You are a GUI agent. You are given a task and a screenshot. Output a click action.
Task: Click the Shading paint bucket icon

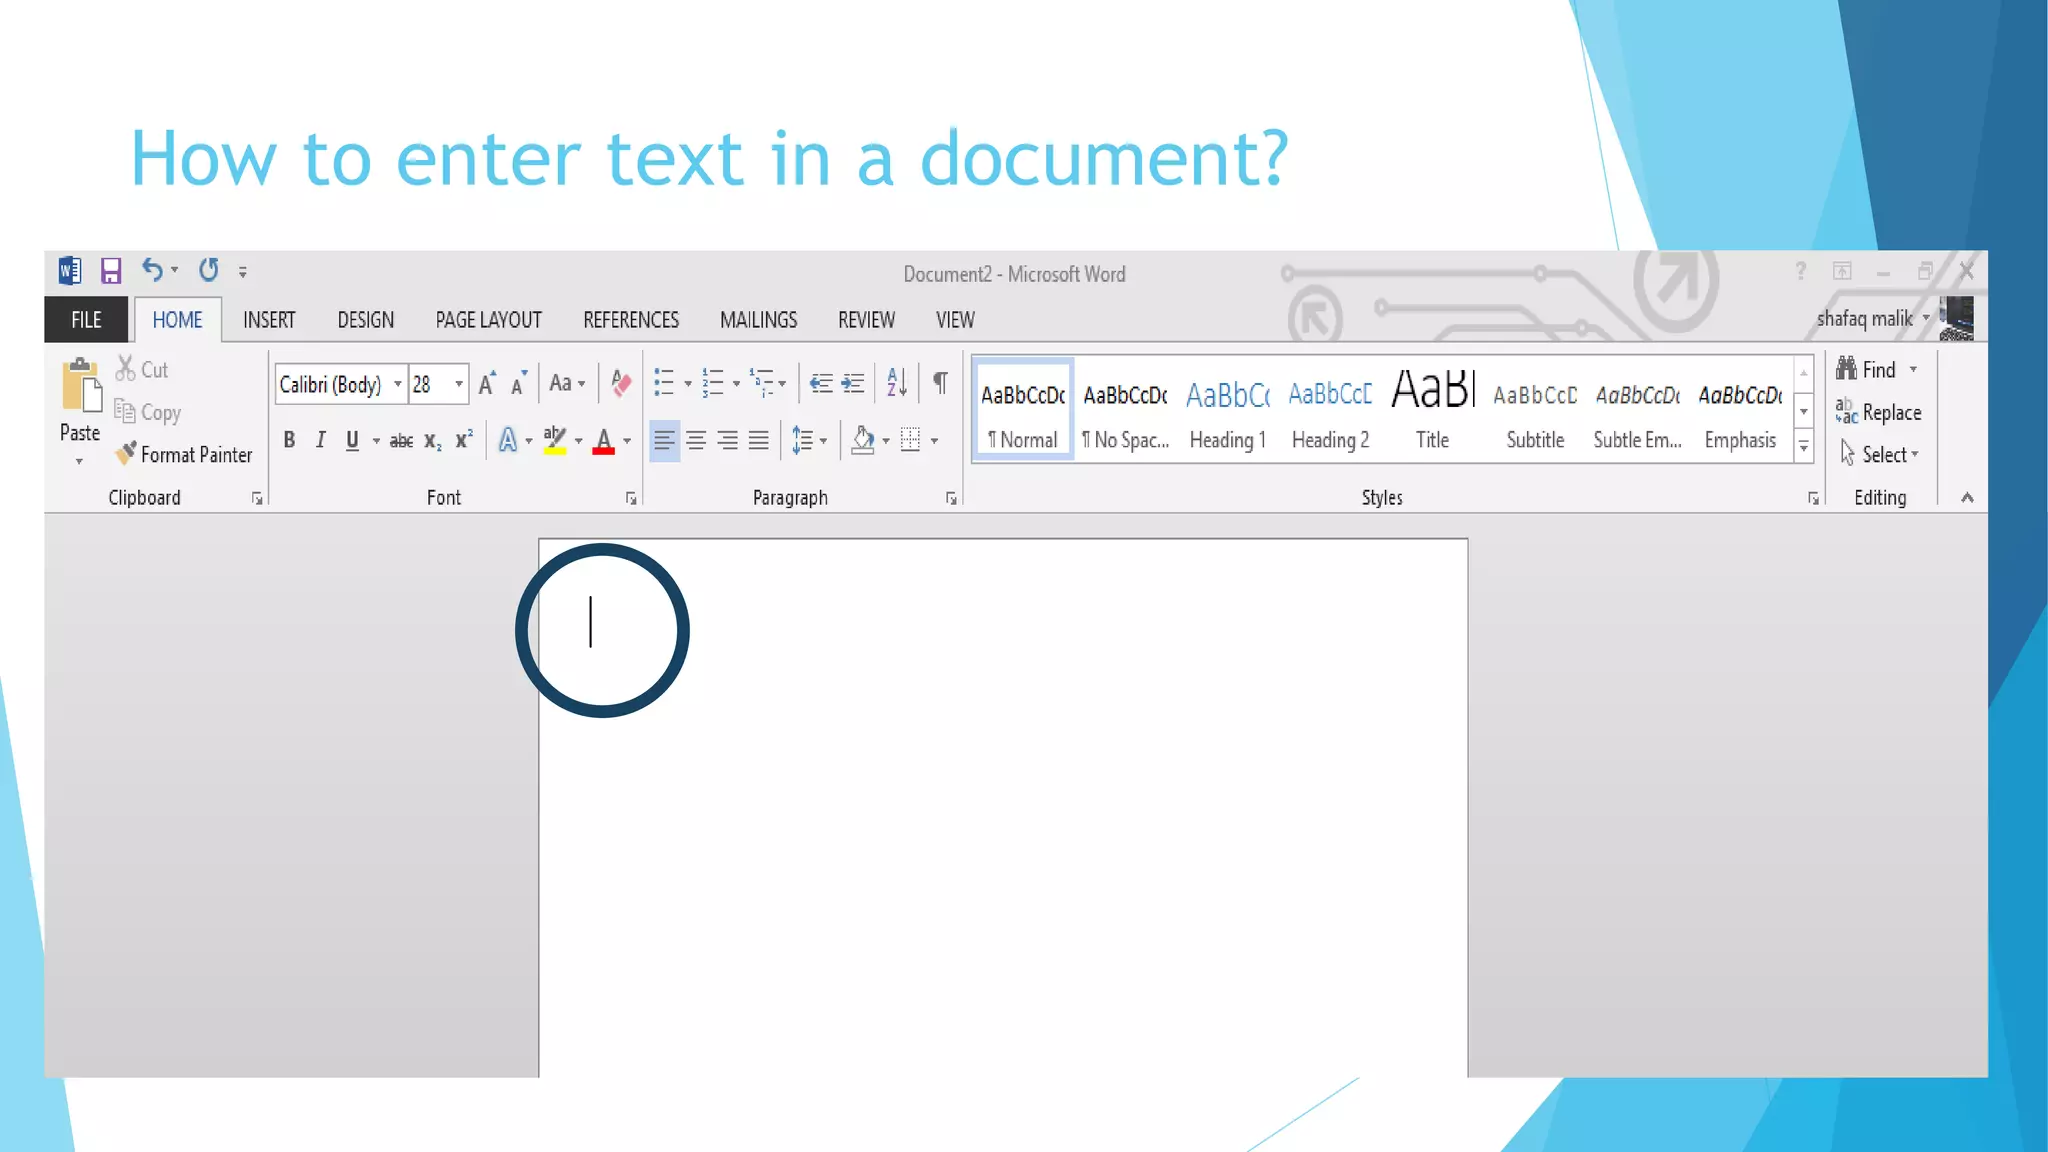tap(863, 440)
